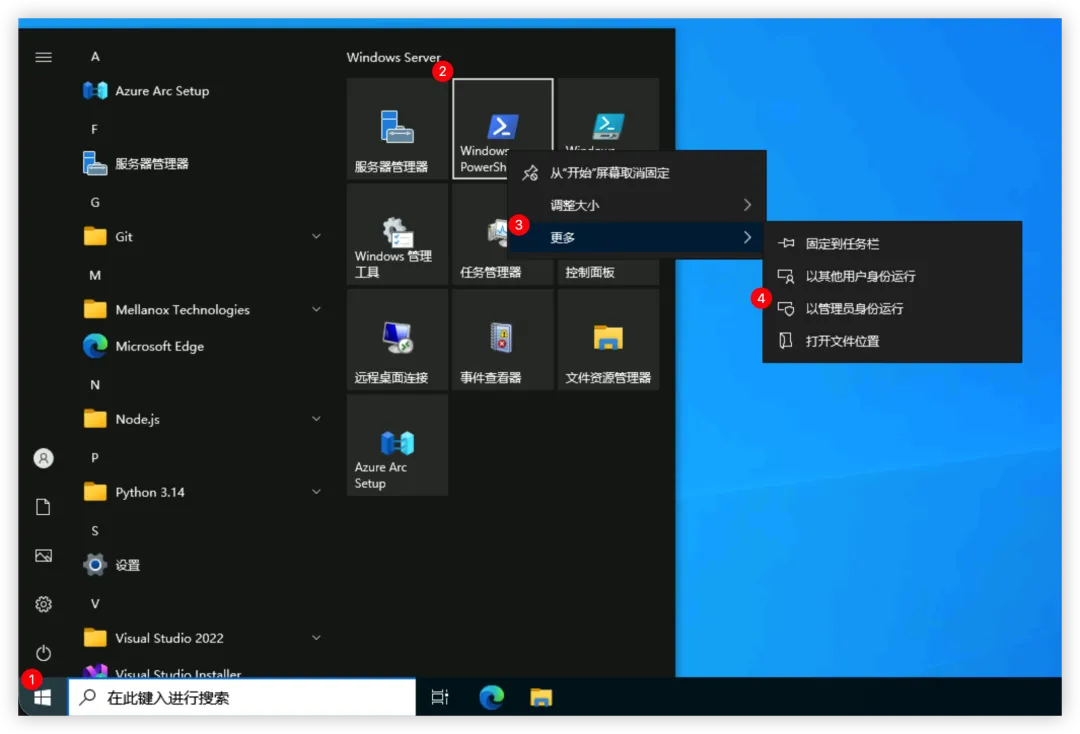Screen dimensions: 1080x734
Task: Expand the Visual Studio 2022 chevron
Action: coord(316,638)
